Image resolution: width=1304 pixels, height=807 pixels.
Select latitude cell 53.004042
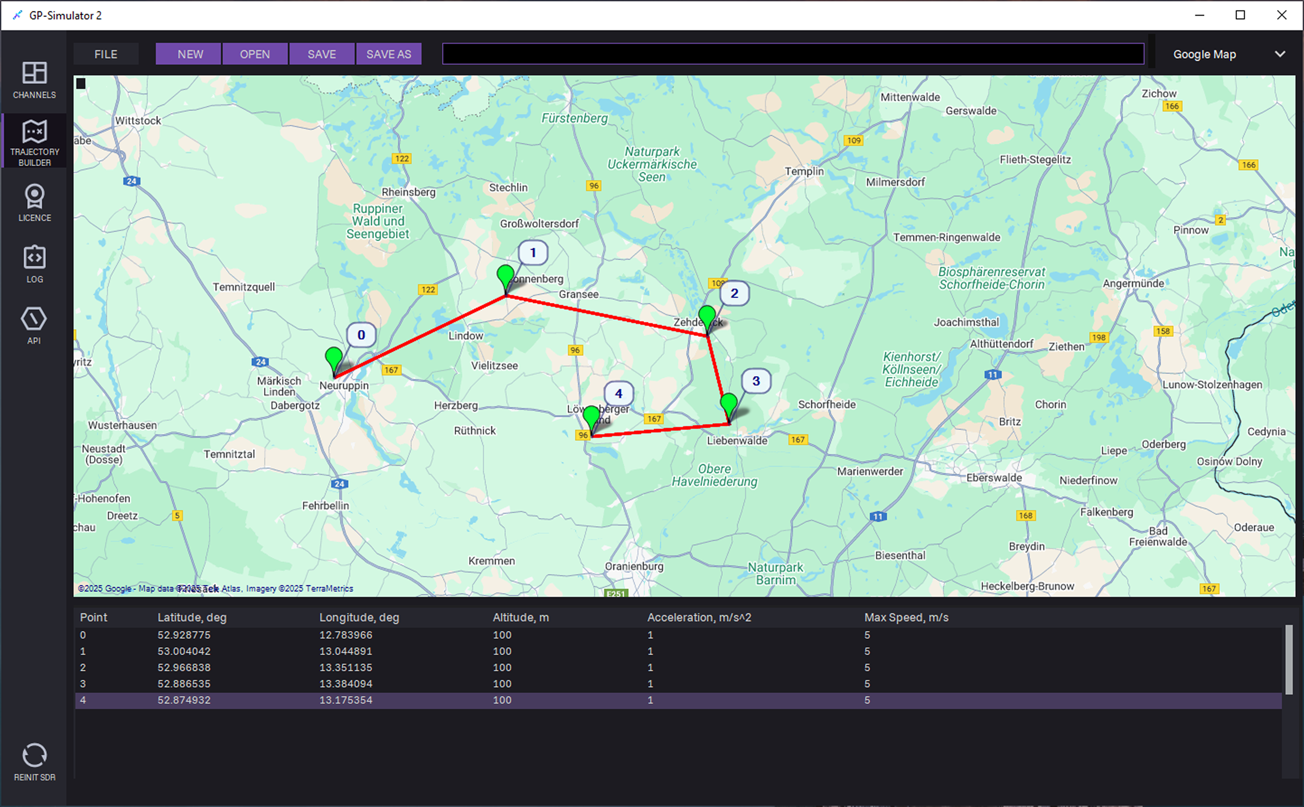pyautogui.click(x=184, y=651)
